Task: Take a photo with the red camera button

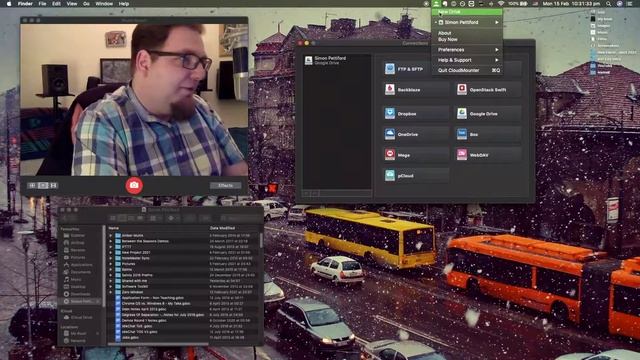Action: click(134, 185)
